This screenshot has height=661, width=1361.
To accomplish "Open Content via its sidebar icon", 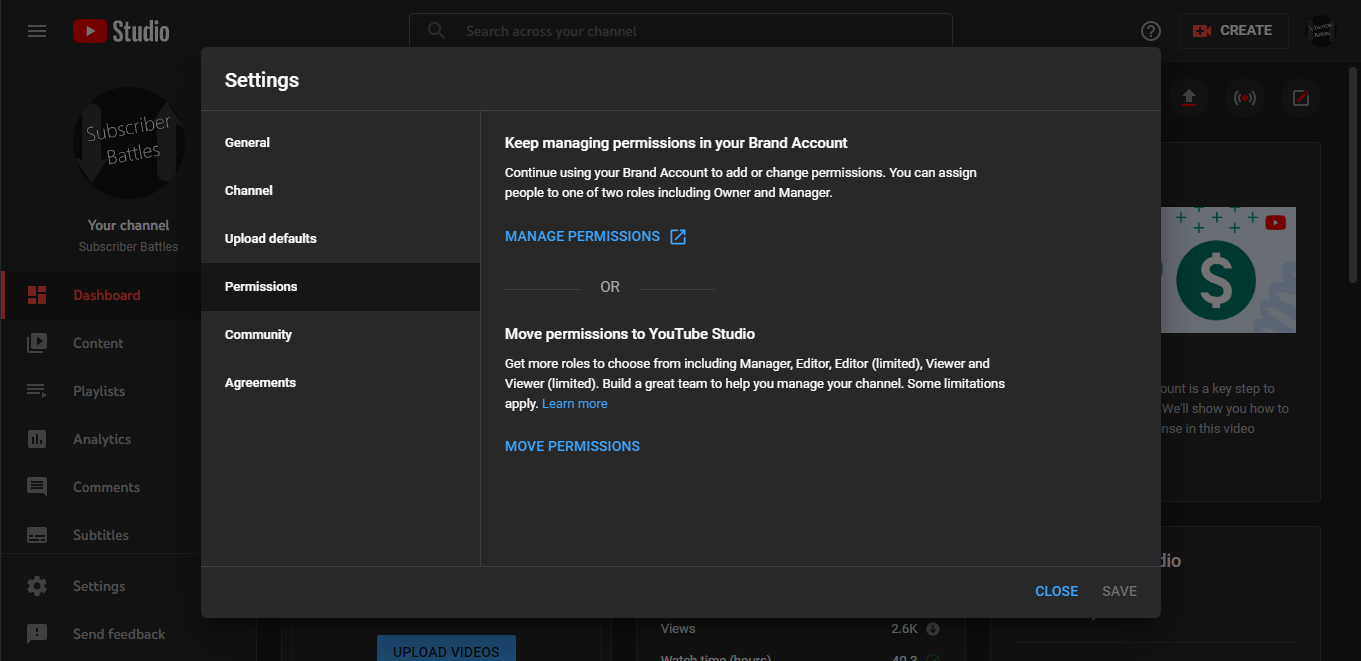I will click(x=37, y=343).
